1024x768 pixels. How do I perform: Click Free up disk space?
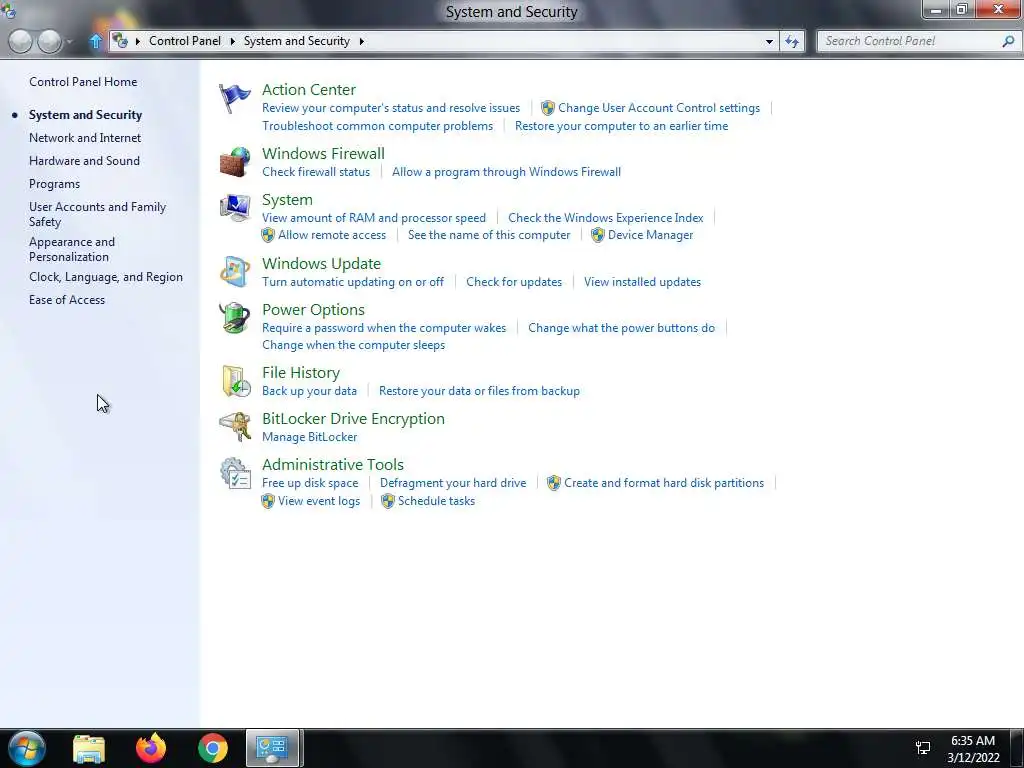[310, 483]
